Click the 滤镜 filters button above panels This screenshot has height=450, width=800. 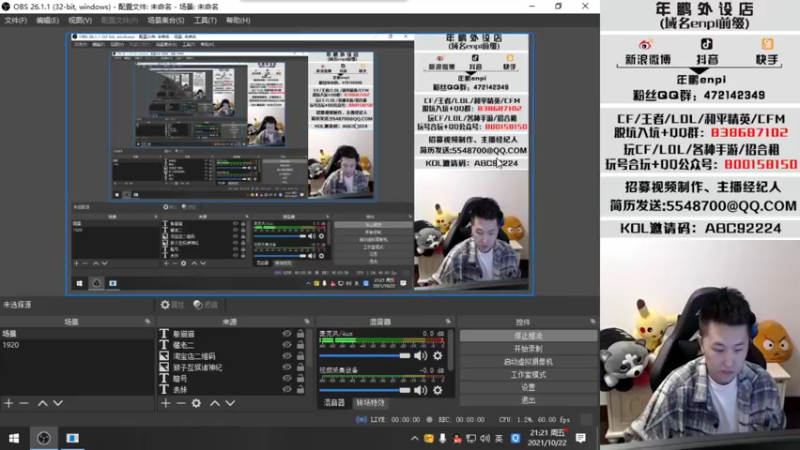pos(206,305)
